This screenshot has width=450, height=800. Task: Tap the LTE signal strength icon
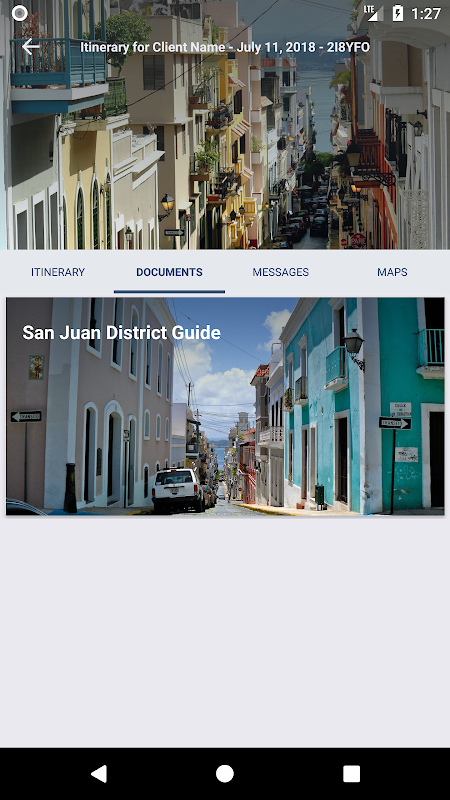(374, 13)
